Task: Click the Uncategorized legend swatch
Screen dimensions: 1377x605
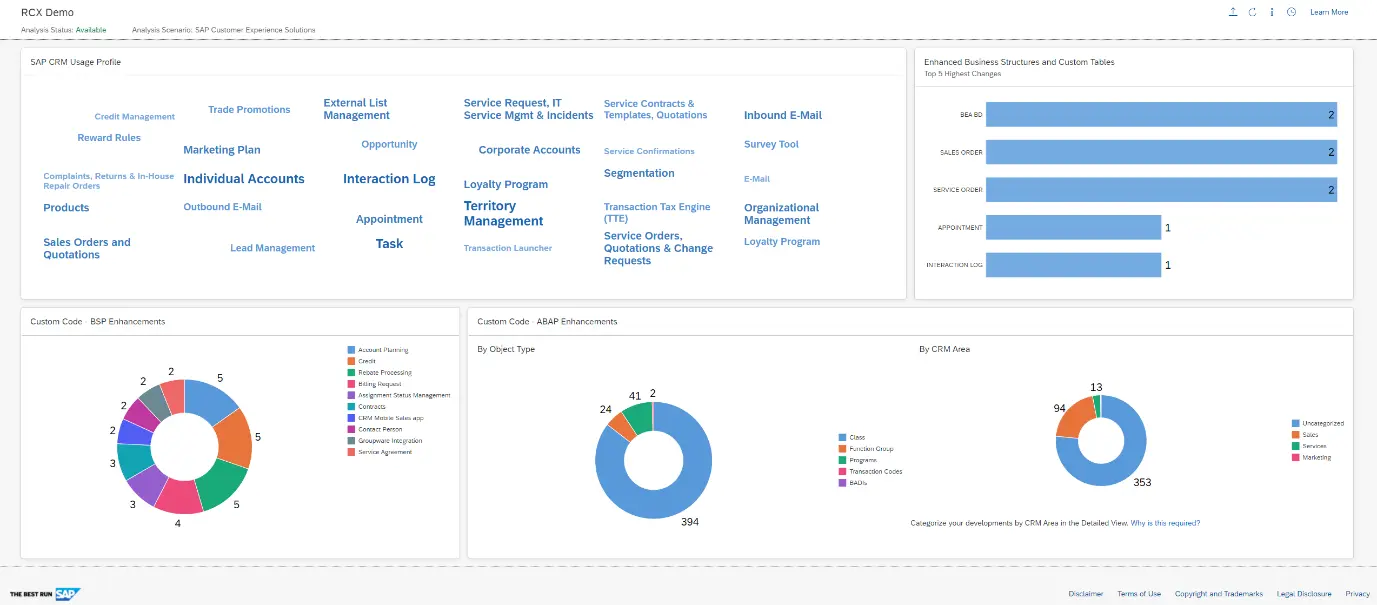Action: 1295,423
